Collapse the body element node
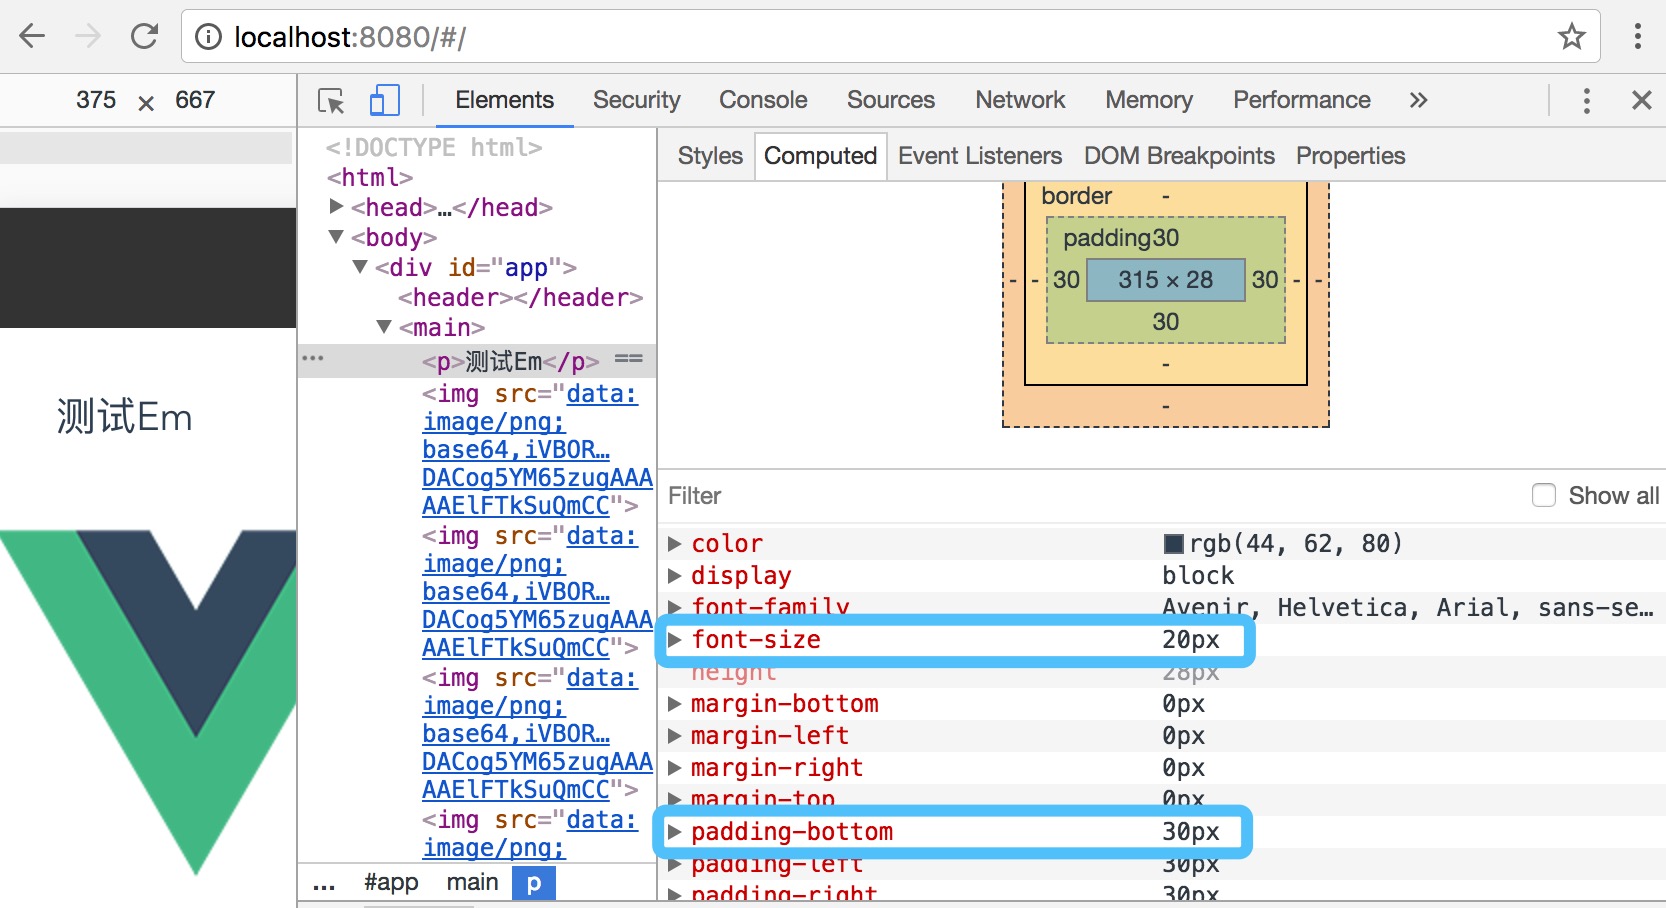 [337, 237]
